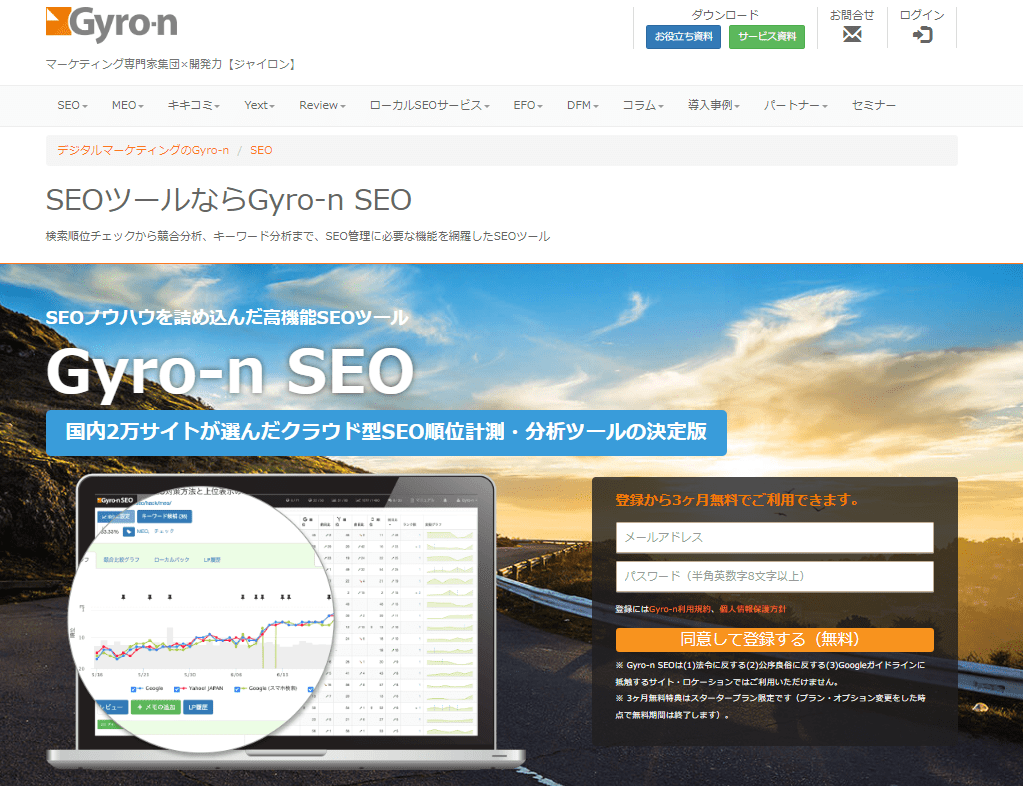1023x786 pixels.
Task: Go to セミナー page
Action: pos(873,106)
